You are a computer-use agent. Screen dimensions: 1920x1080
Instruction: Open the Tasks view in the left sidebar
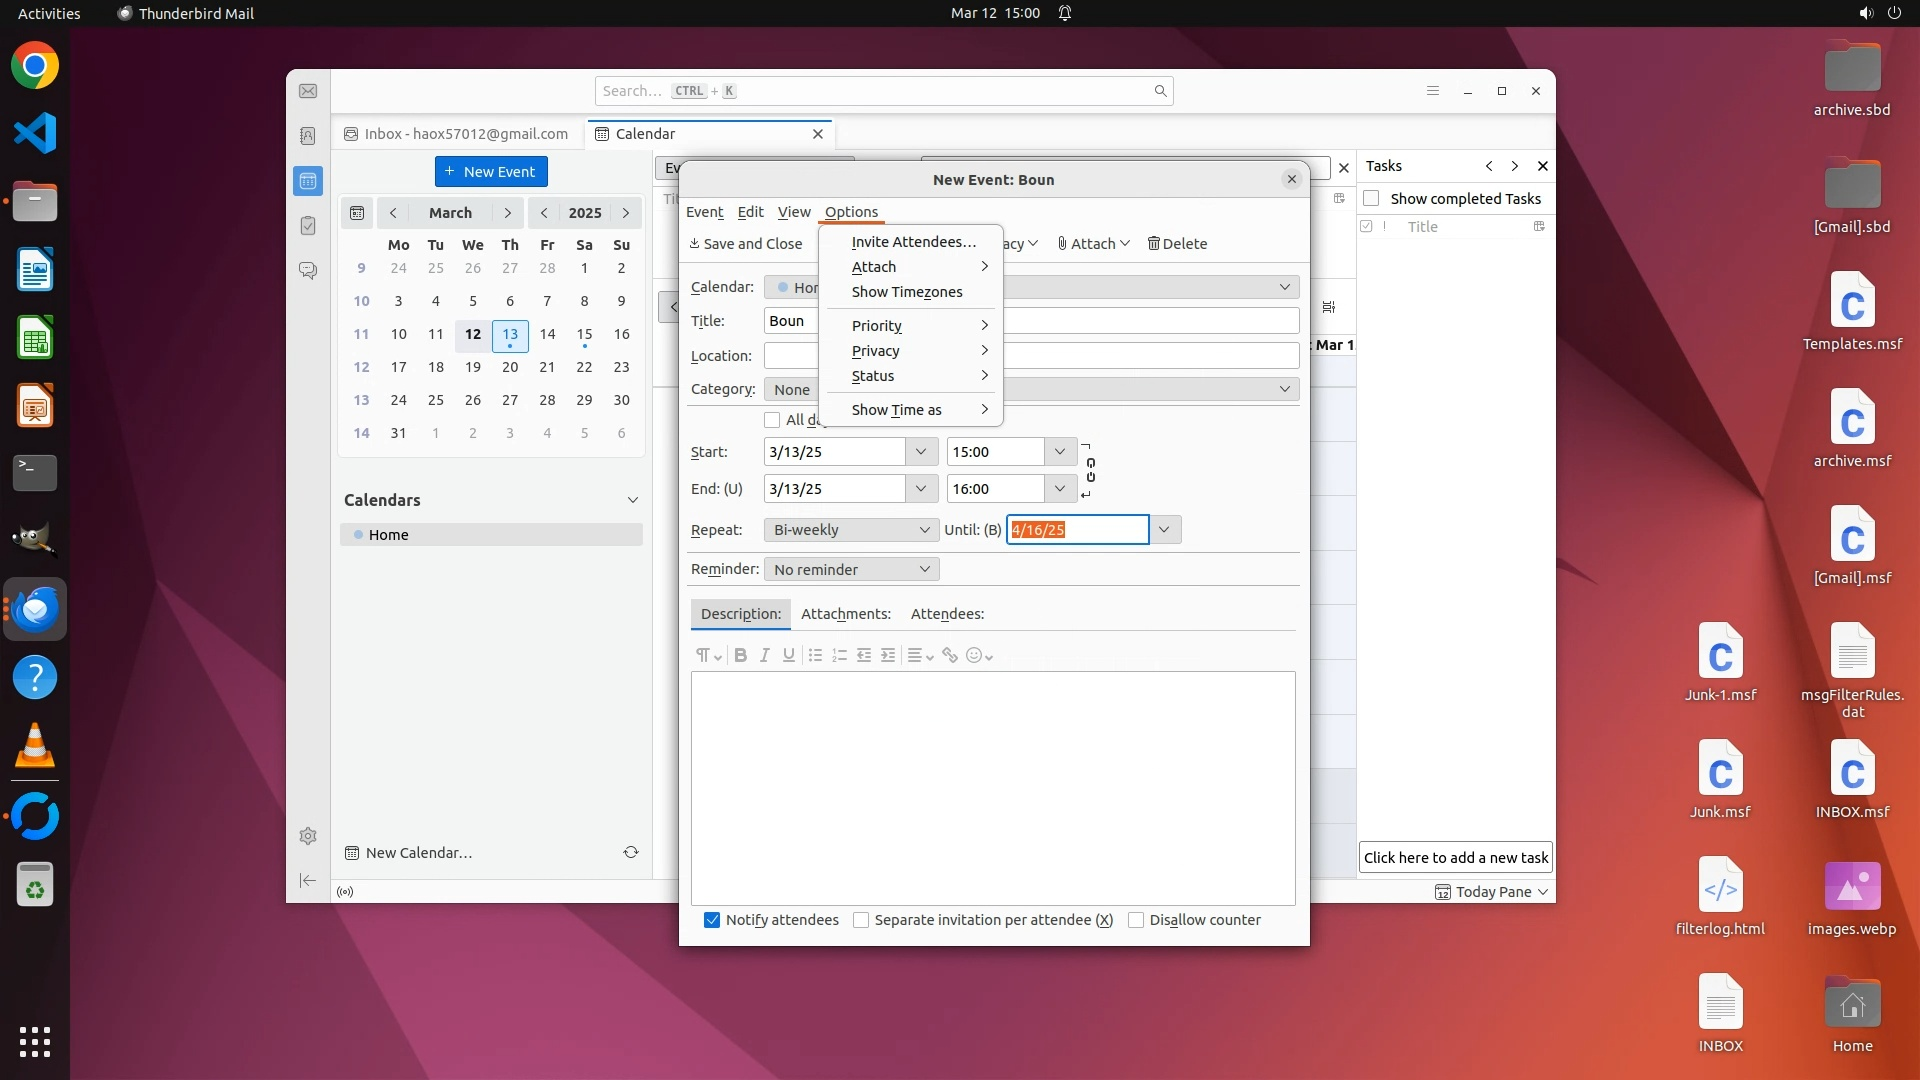pyautogui.click(x=308, y=226)
